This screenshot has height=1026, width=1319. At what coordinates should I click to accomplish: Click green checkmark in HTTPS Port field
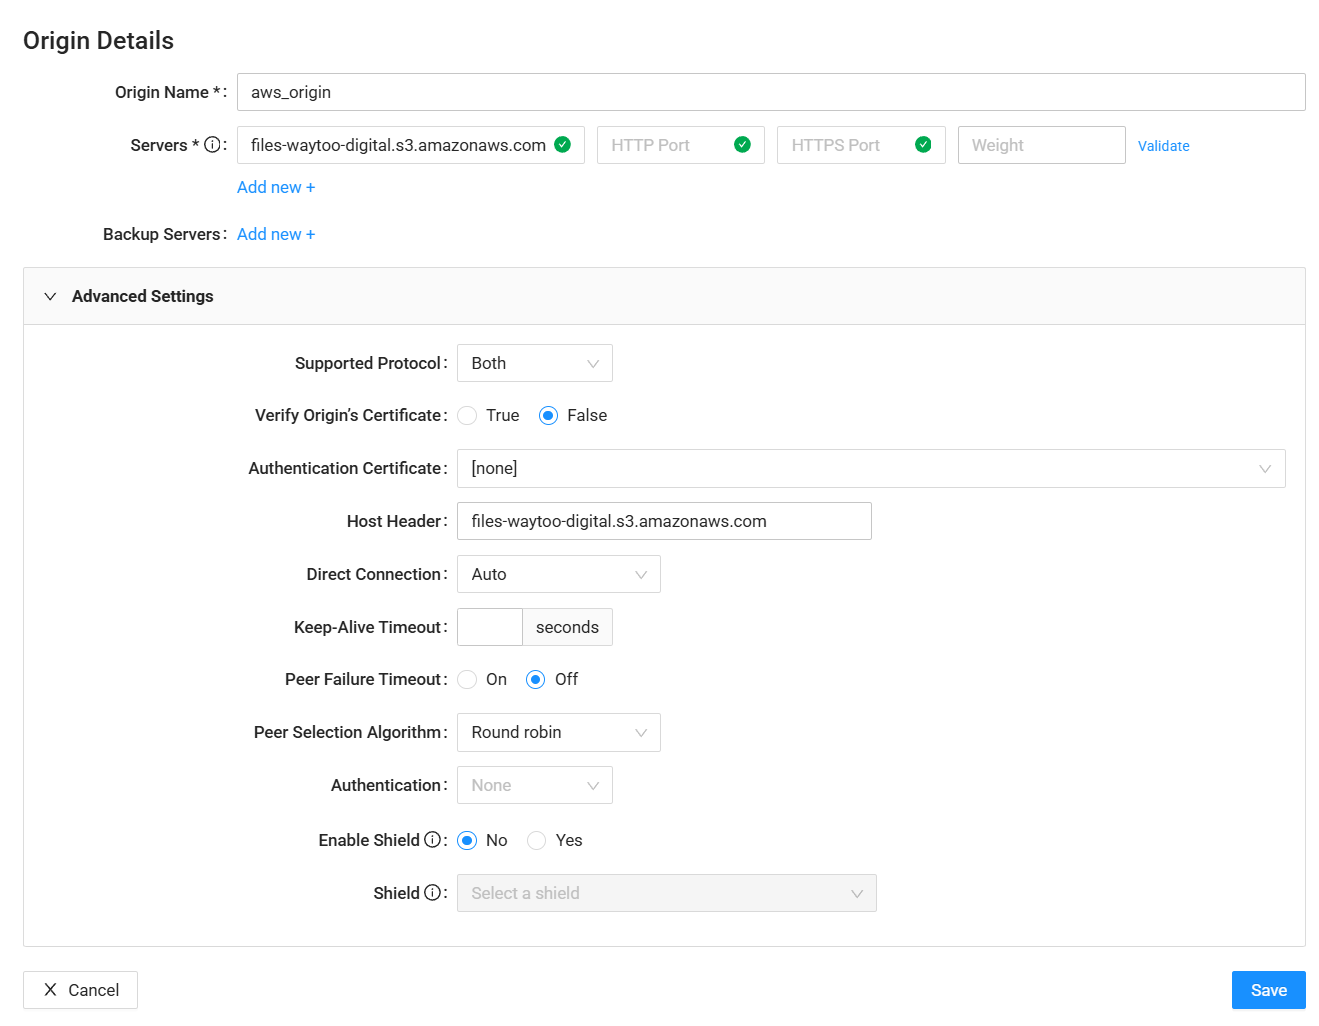point(923,145)
